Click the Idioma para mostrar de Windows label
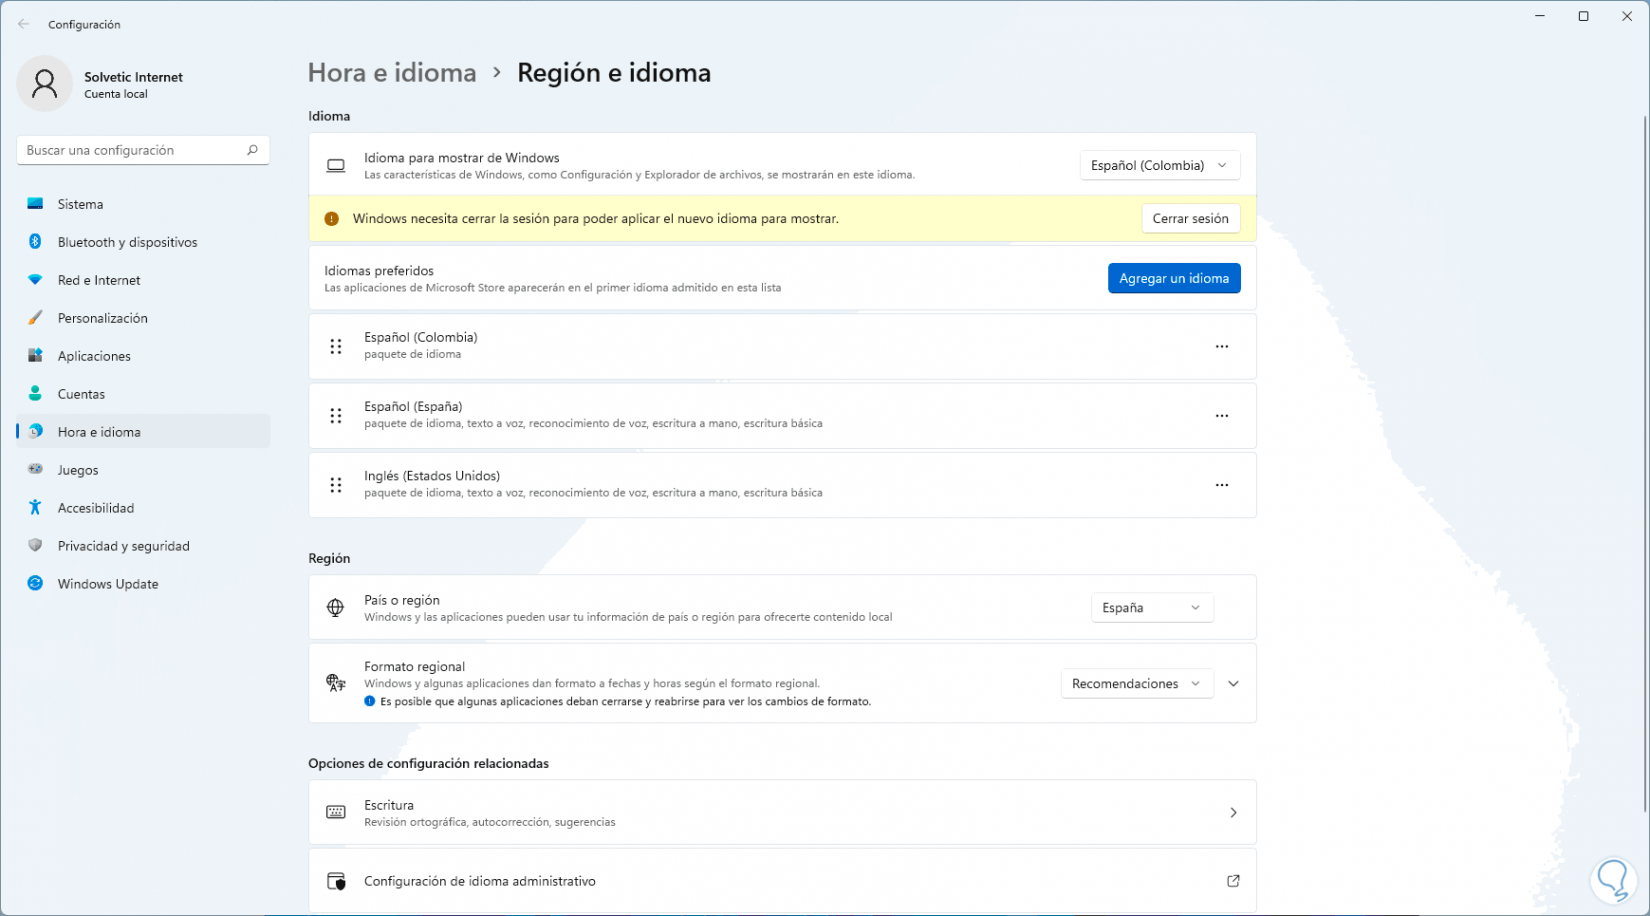Viewport: 1650px width, 916px height. point(462,158)
